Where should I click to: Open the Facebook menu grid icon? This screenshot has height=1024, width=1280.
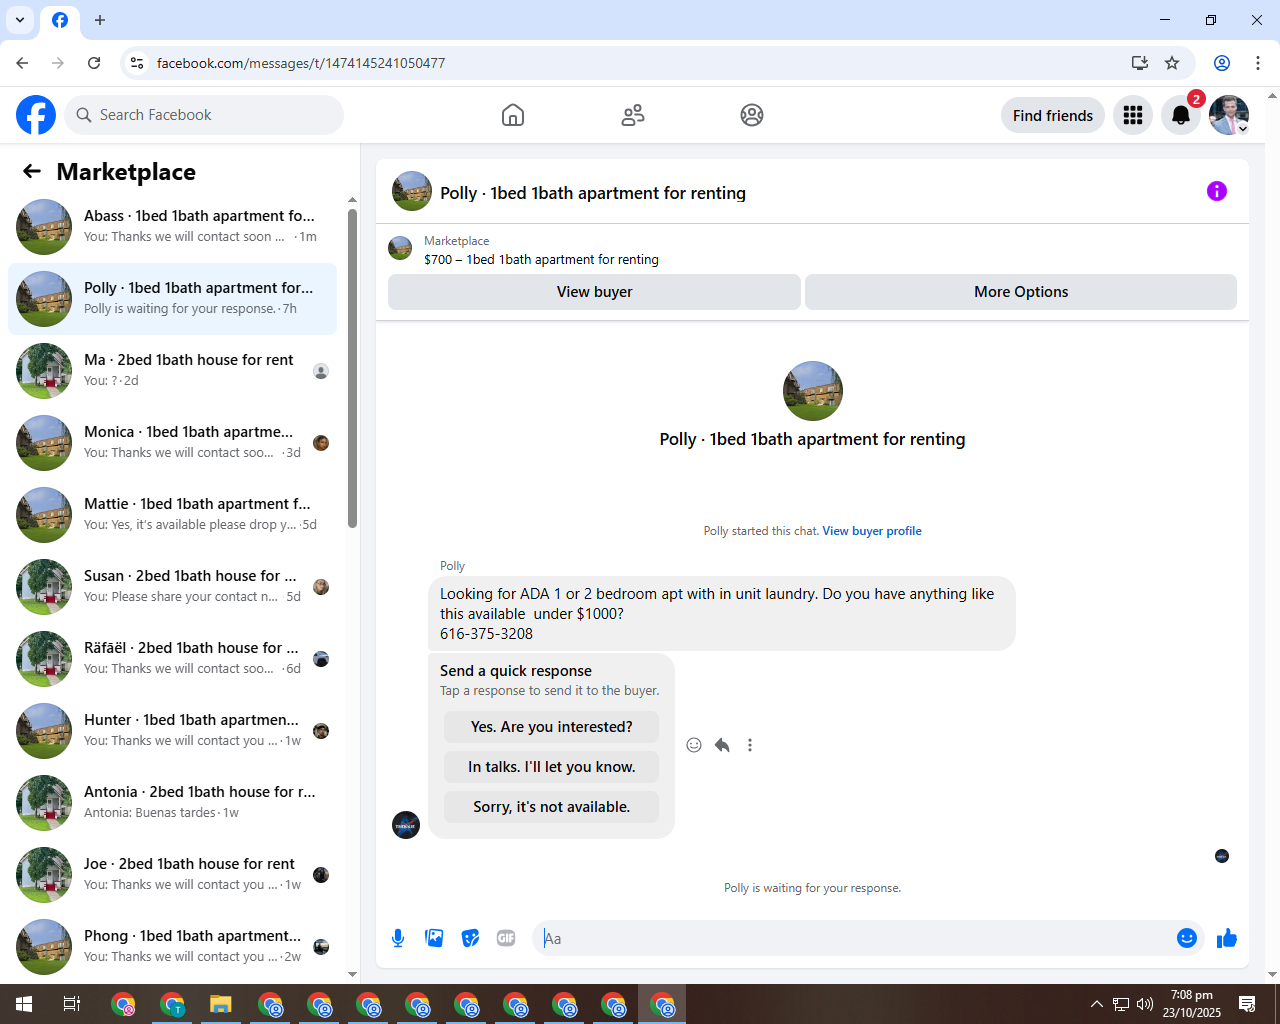(1133, 115)
